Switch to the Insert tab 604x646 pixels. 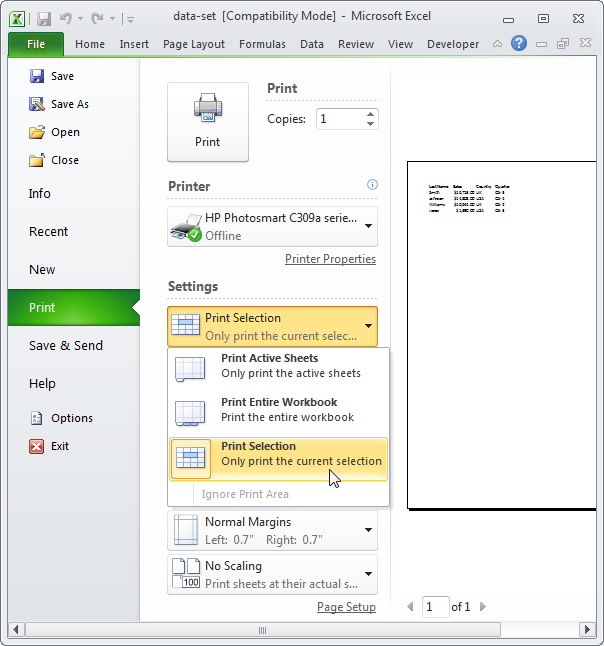(134, 44)
